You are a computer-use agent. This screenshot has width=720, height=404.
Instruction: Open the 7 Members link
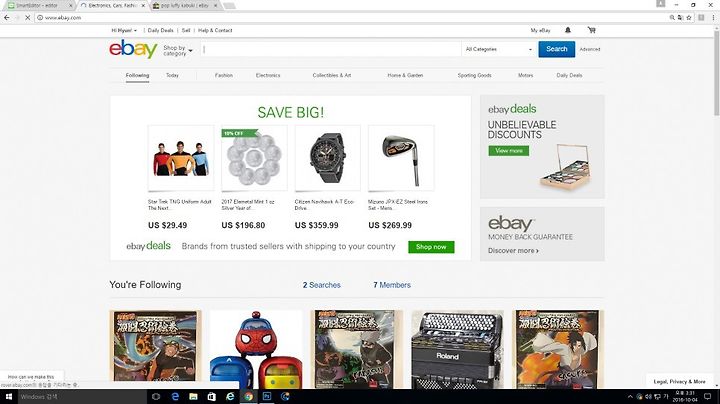[392, 285]
